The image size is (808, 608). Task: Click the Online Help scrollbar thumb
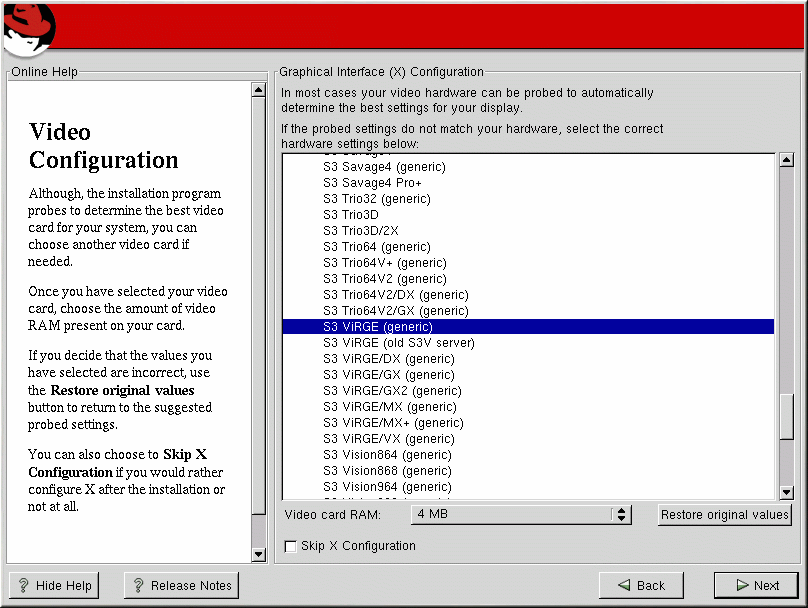click(259, 305)
